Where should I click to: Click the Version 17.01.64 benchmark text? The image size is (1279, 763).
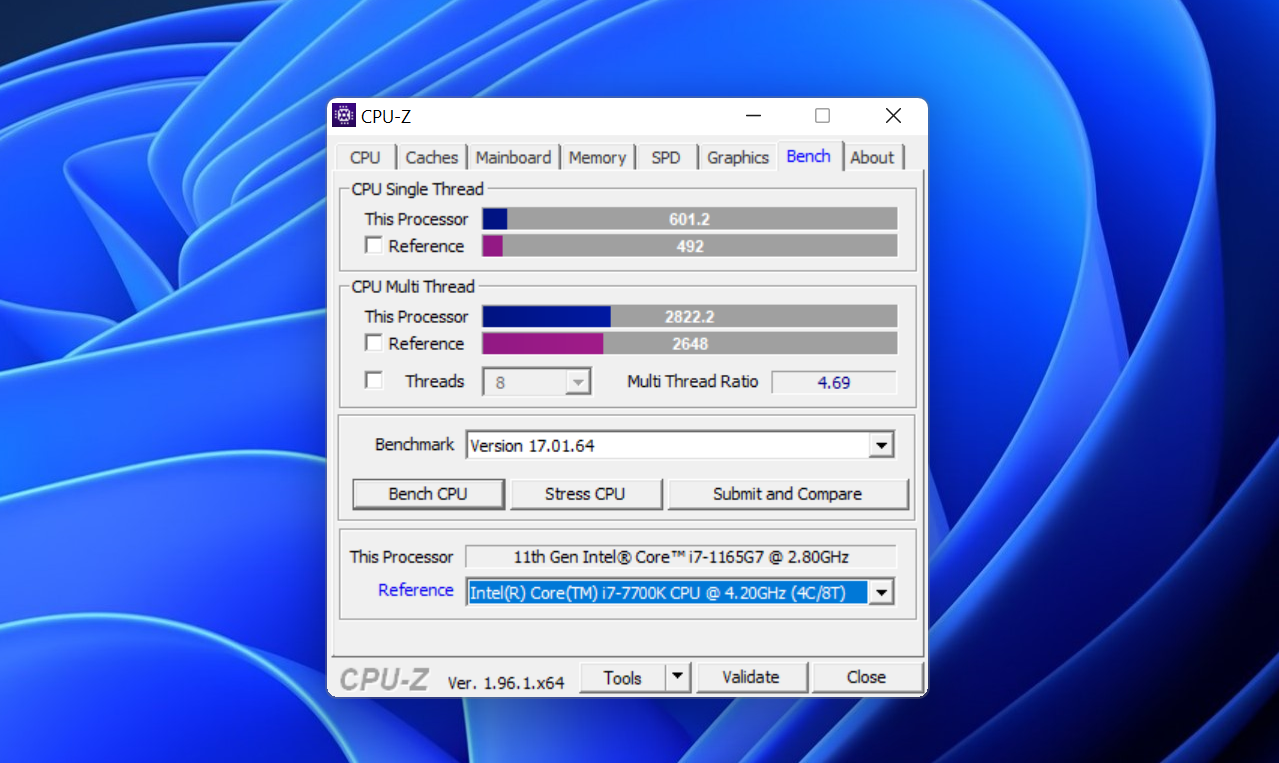(532, 446)
